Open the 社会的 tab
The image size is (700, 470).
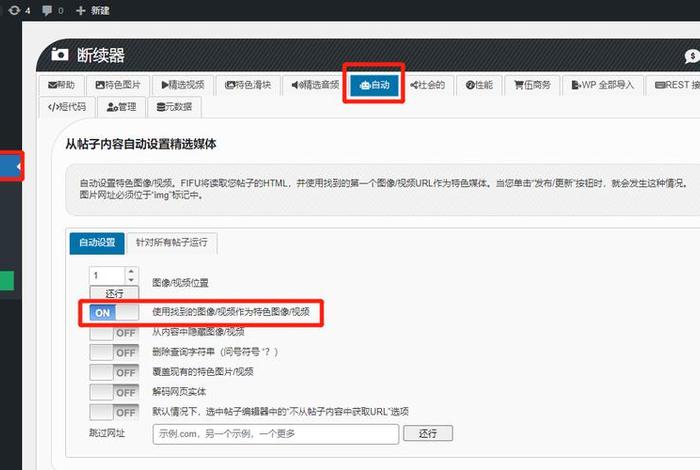click(427, 85)
